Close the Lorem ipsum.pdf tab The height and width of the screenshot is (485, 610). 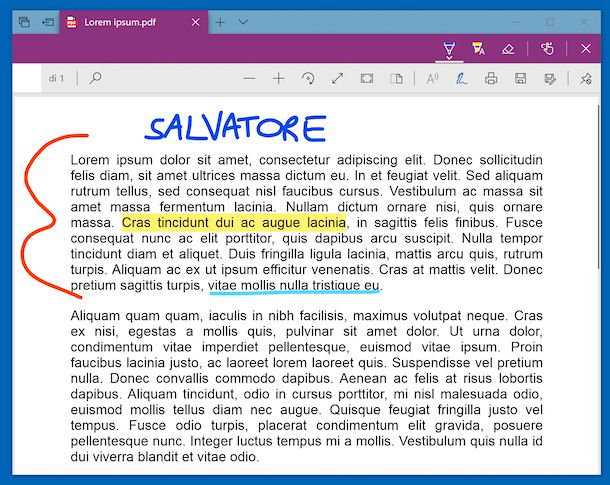195,22
